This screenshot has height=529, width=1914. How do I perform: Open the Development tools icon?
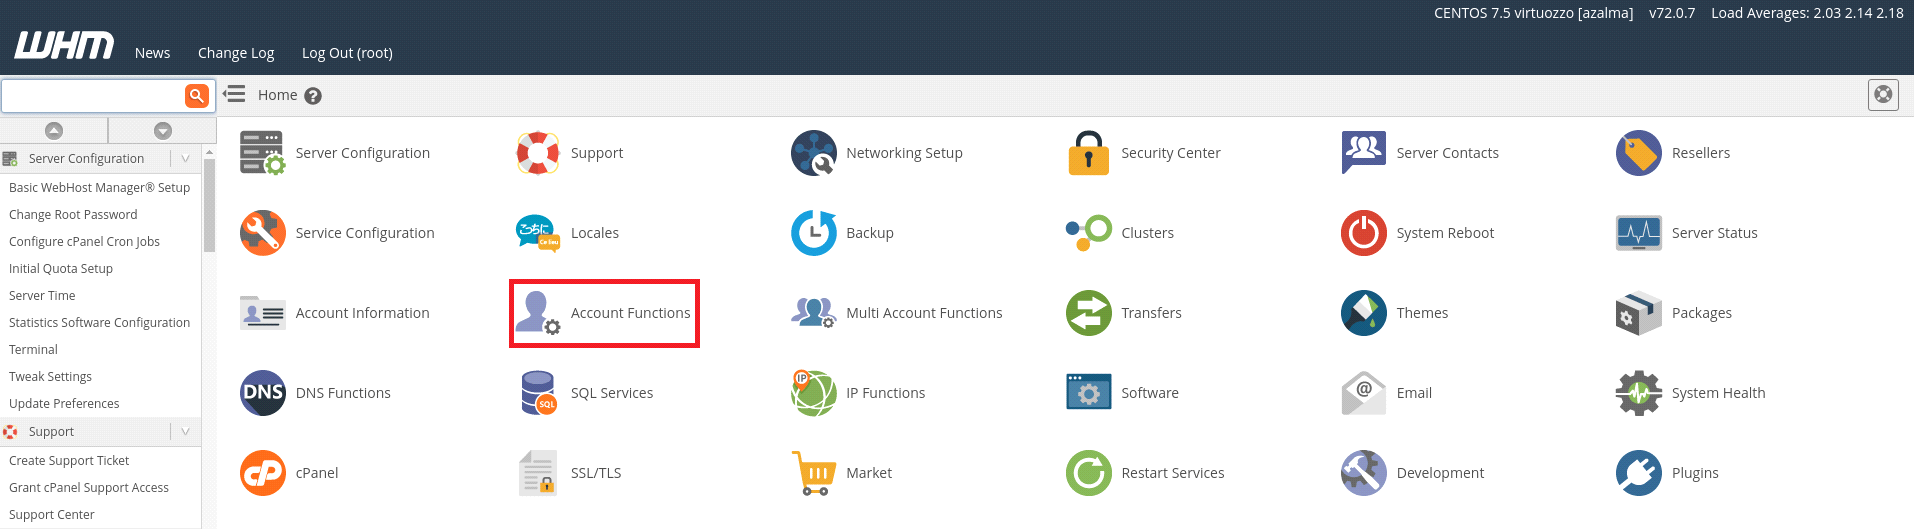coord(1364,473)
